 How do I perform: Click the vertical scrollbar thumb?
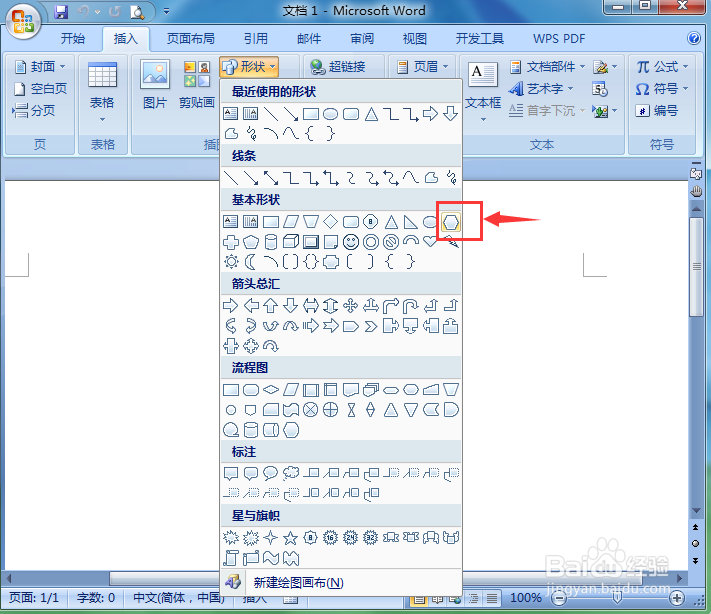click(696, 267)
